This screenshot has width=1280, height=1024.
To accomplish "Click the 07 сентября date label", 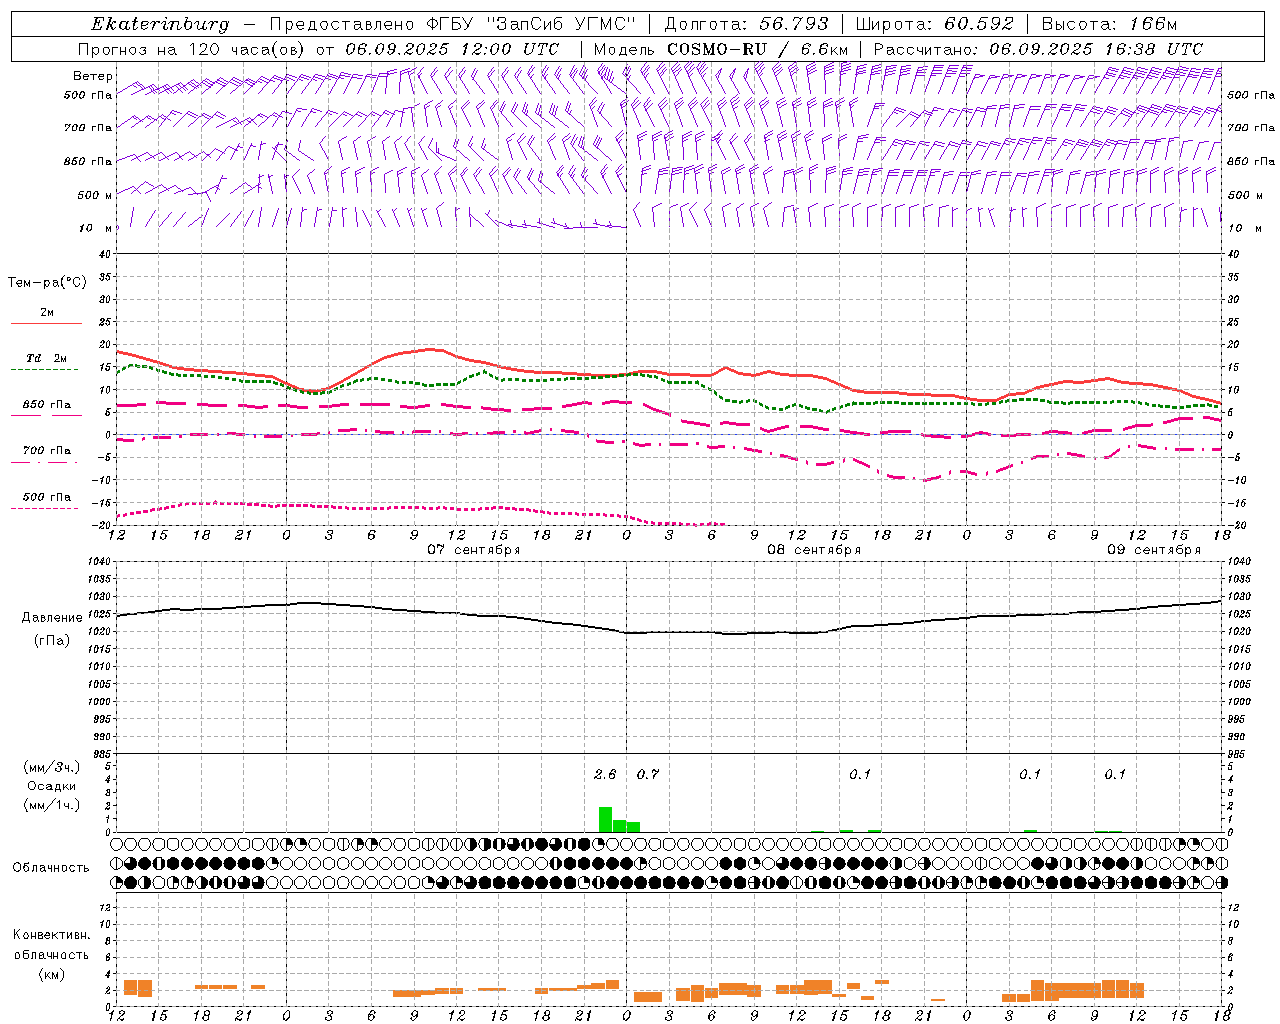I will [474, 550].
